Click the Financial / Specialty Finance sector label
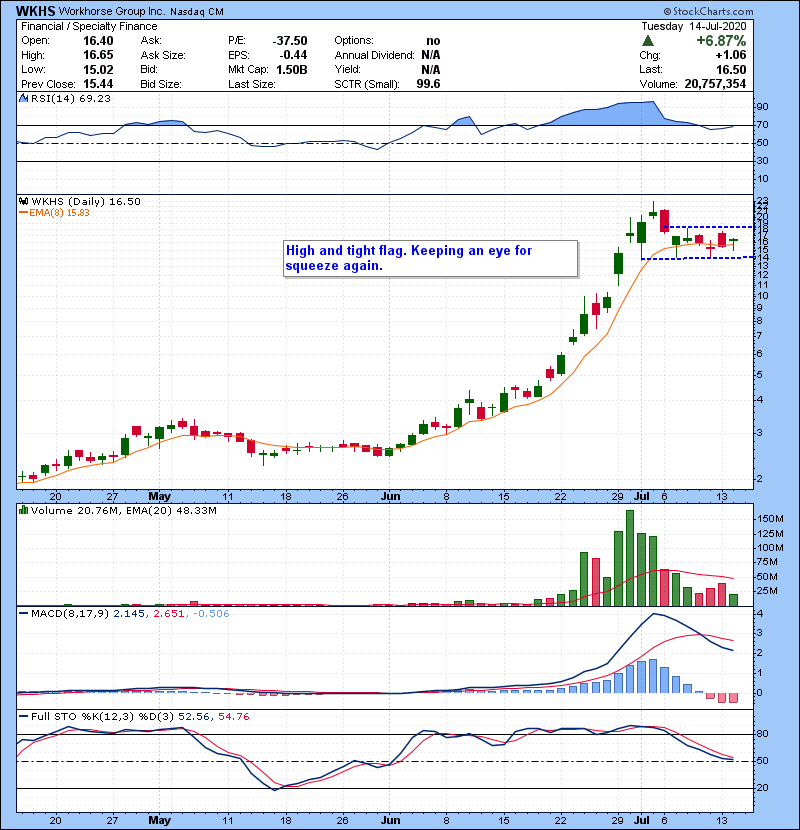 89,26
